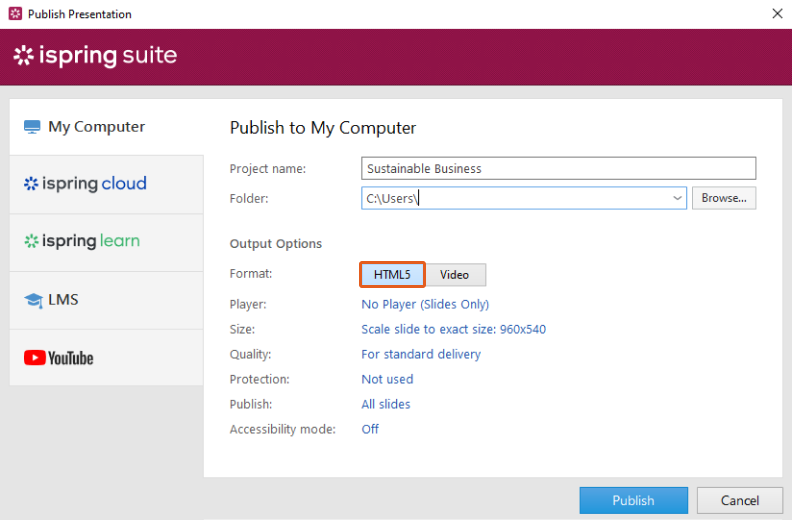
Task: Click the iSpring Cloud snowflake icon
Action: point(31,184)
